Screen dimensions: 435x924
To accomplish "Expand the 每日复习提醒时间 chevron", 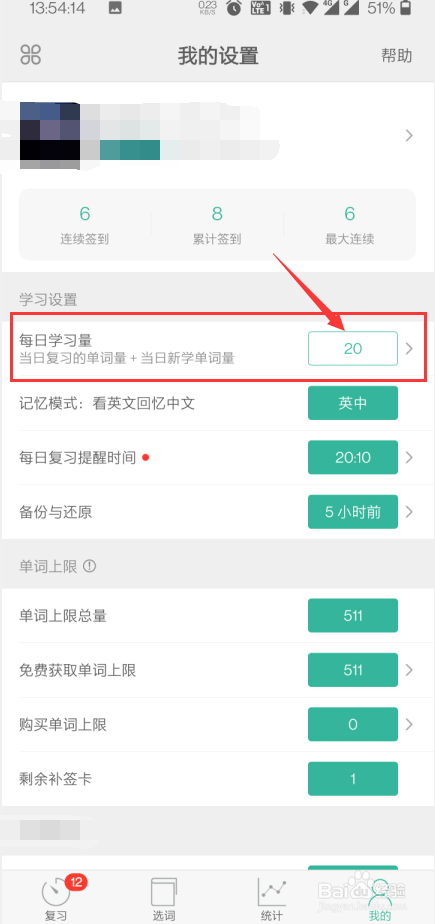I will tap(410, 457).
